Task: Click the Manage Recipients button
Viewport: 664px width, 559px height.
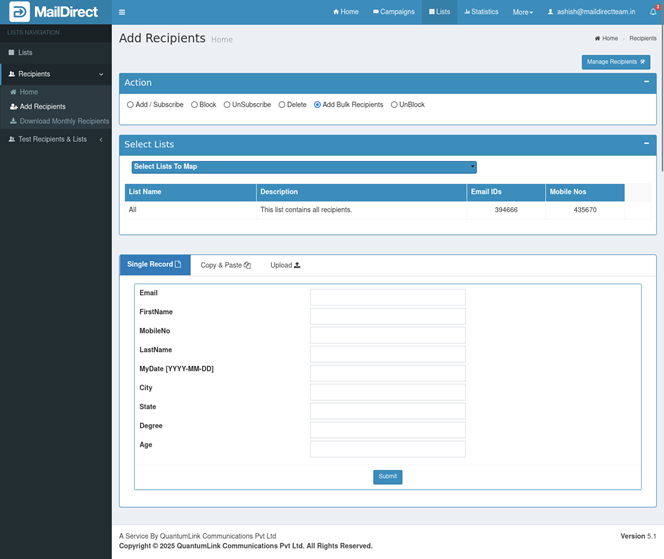Action: pos(615,62)
